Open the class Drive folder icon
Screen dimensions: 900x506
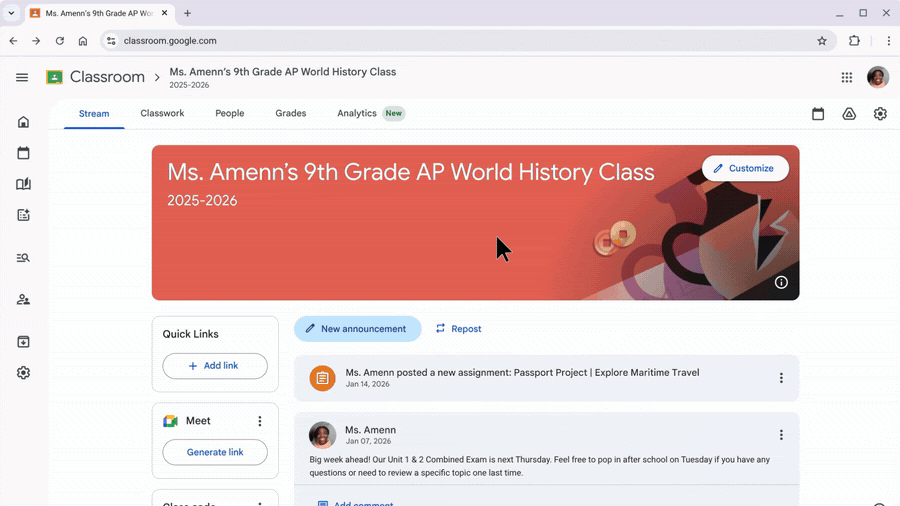[849, 114]
